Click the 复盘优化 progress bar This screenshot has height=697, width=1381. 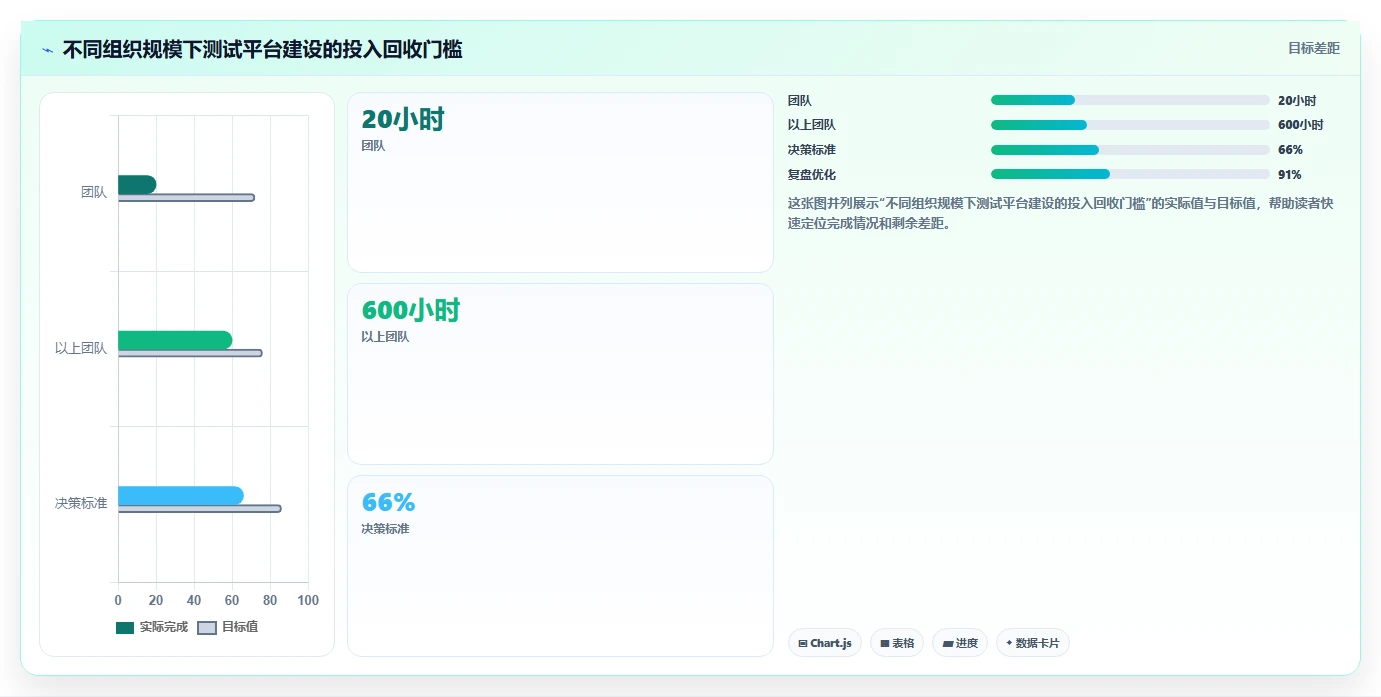coord(1130,174)
